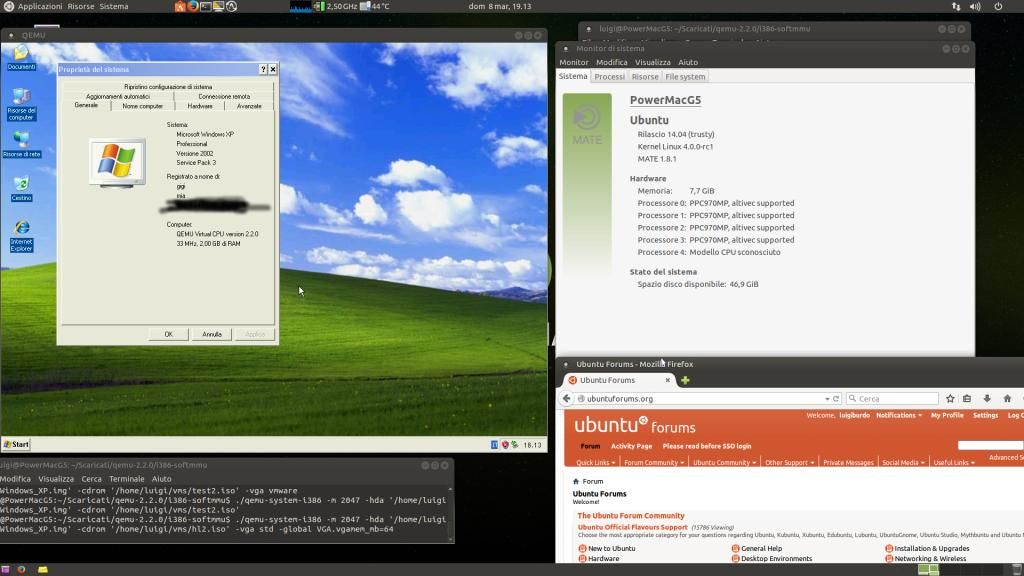This screenshot has width=1024, height=576.
Task: Expand Useful Links menu
Action: pos(954,462)
